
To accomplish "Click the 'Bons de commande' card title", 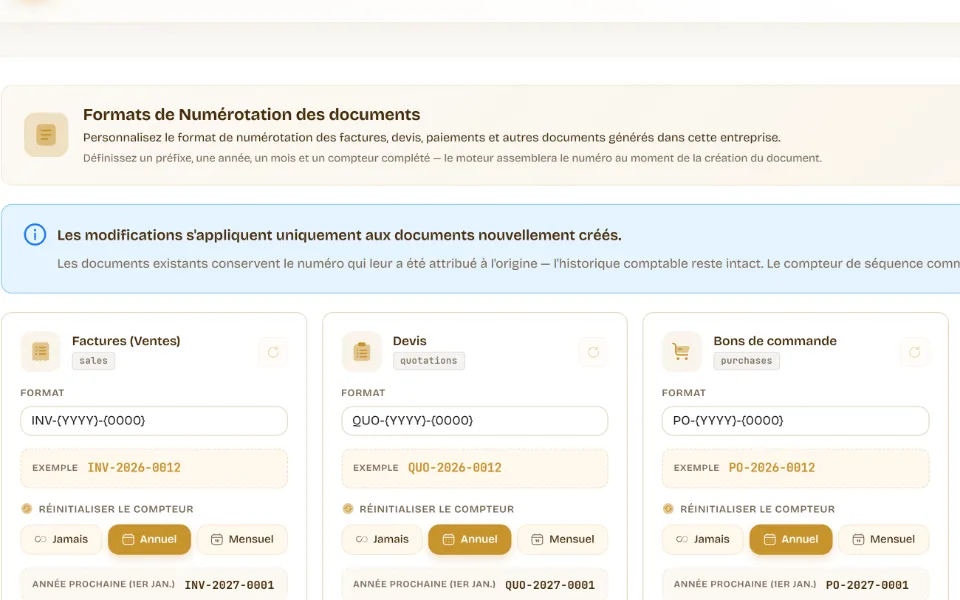I will (x=775, y=341).
